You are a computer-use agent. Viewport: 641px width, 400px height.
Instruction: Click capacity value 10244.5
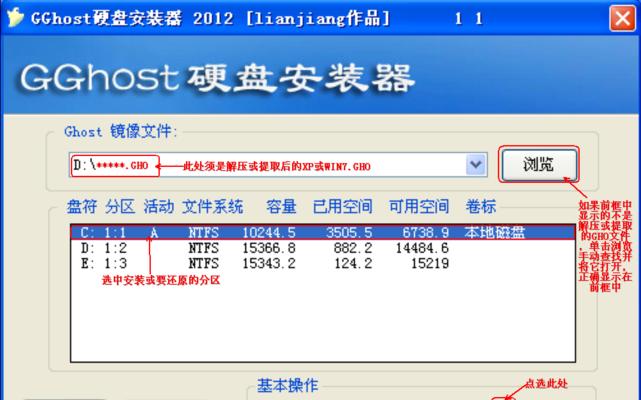tap(269, 233)
